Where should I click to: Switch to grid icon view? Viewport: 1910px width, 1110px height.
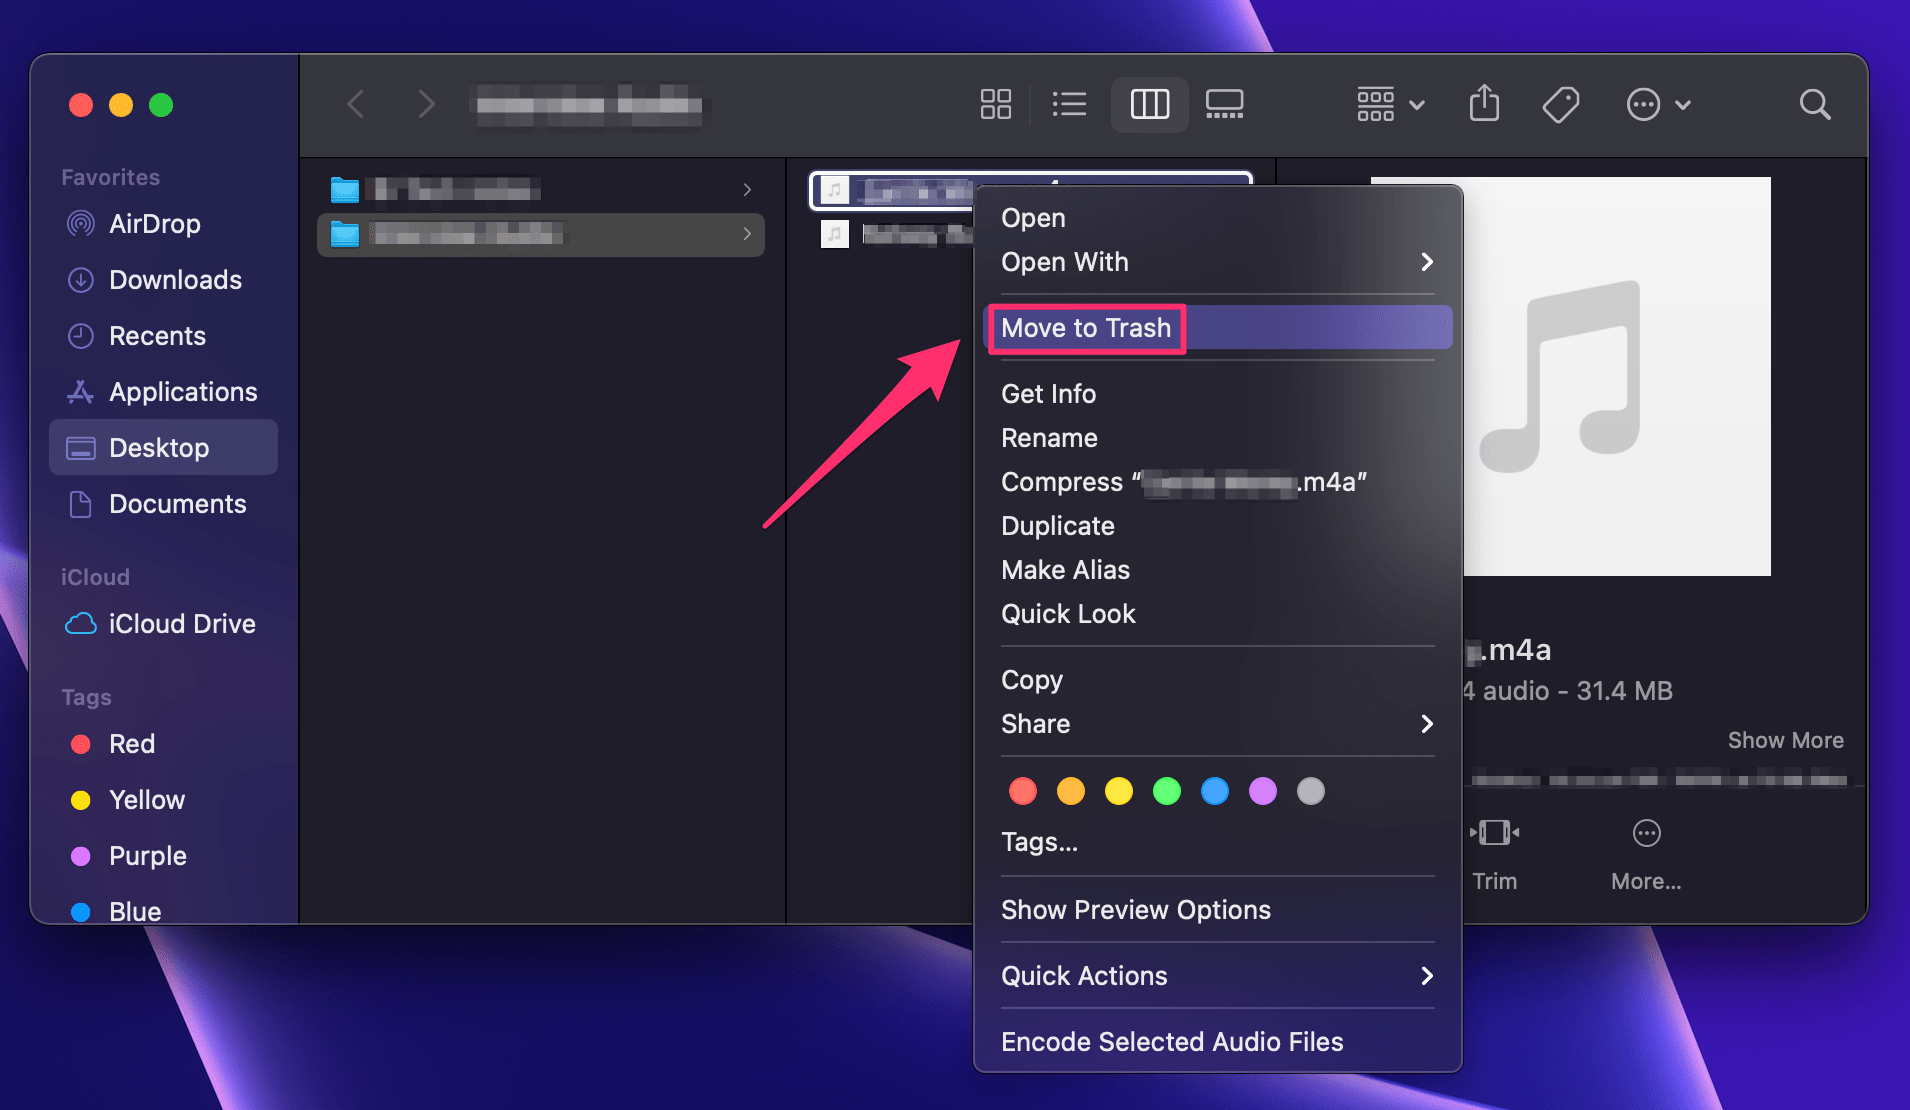[995, 104]
